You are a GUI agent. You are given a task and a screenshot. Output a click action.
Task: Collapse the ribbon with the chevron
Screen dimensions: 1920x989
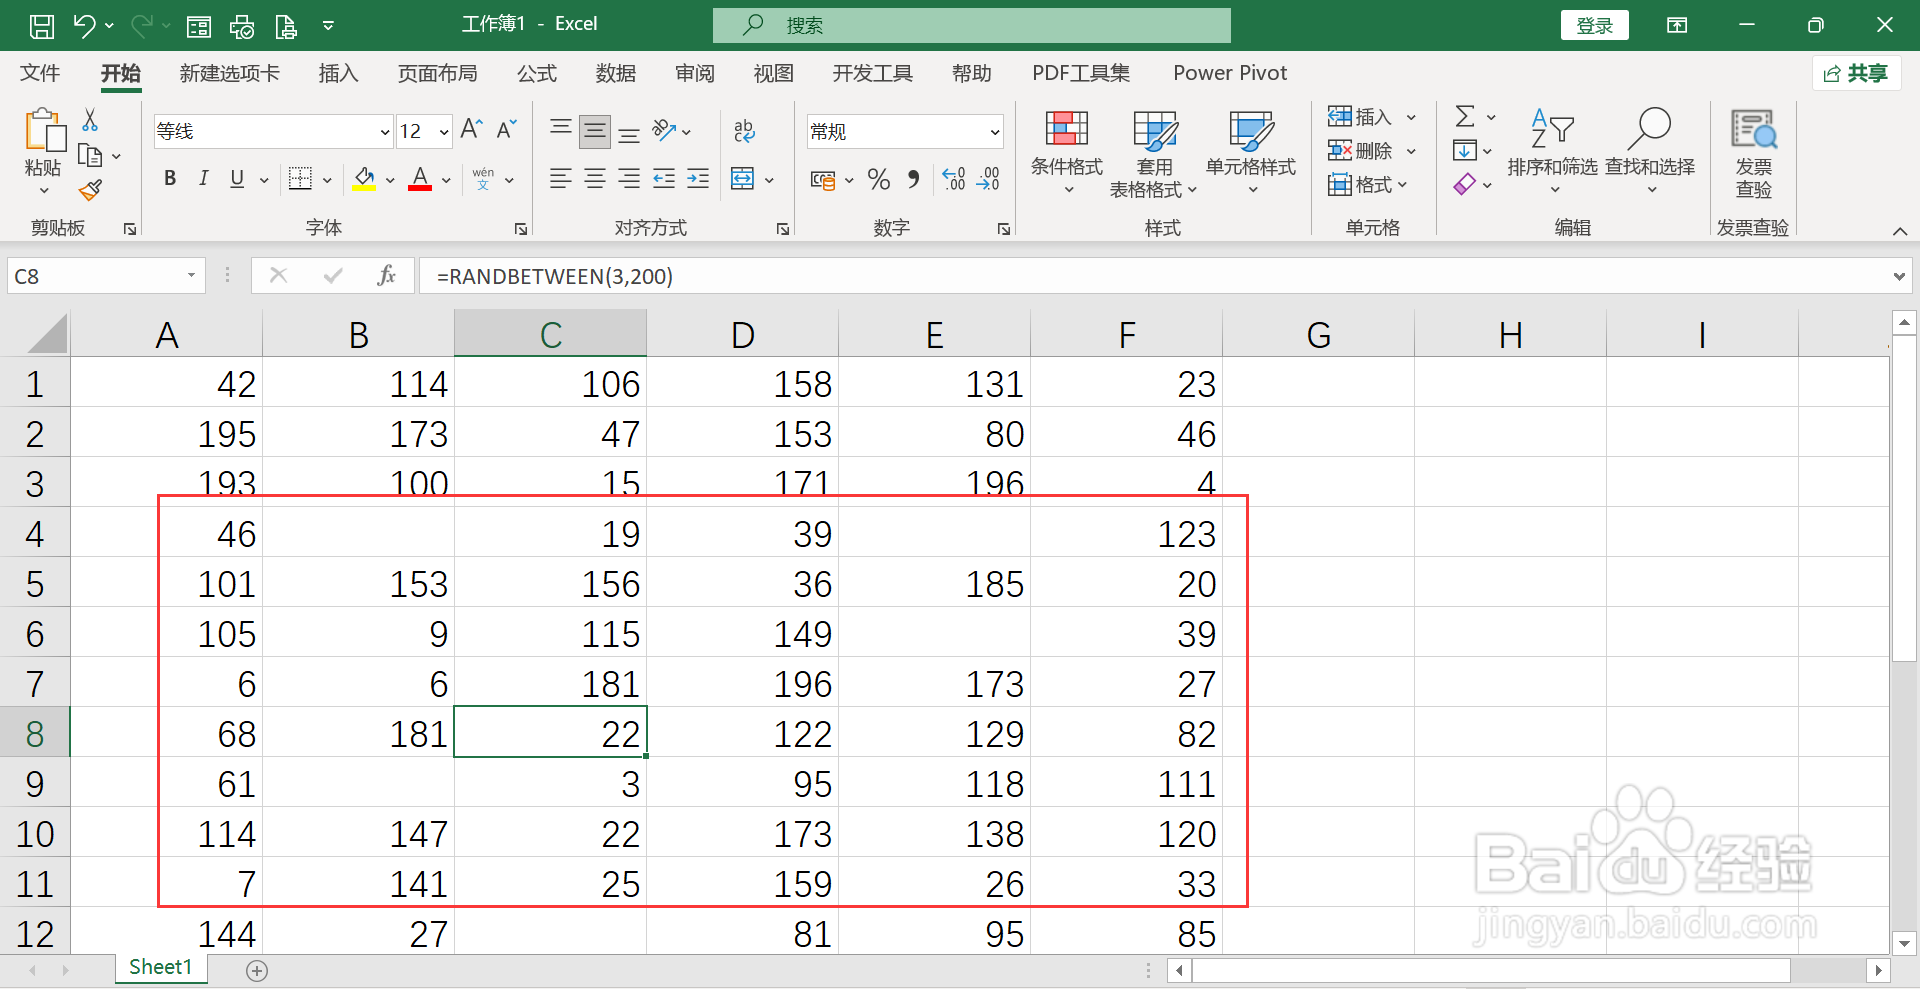click(x=1900, y=231)
